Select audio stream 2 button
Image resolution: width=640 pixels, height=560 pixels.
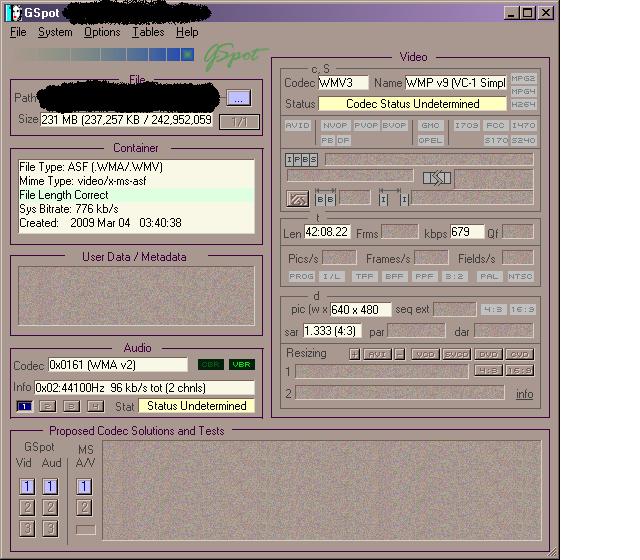pyautogui.click(x=48, y=406)
